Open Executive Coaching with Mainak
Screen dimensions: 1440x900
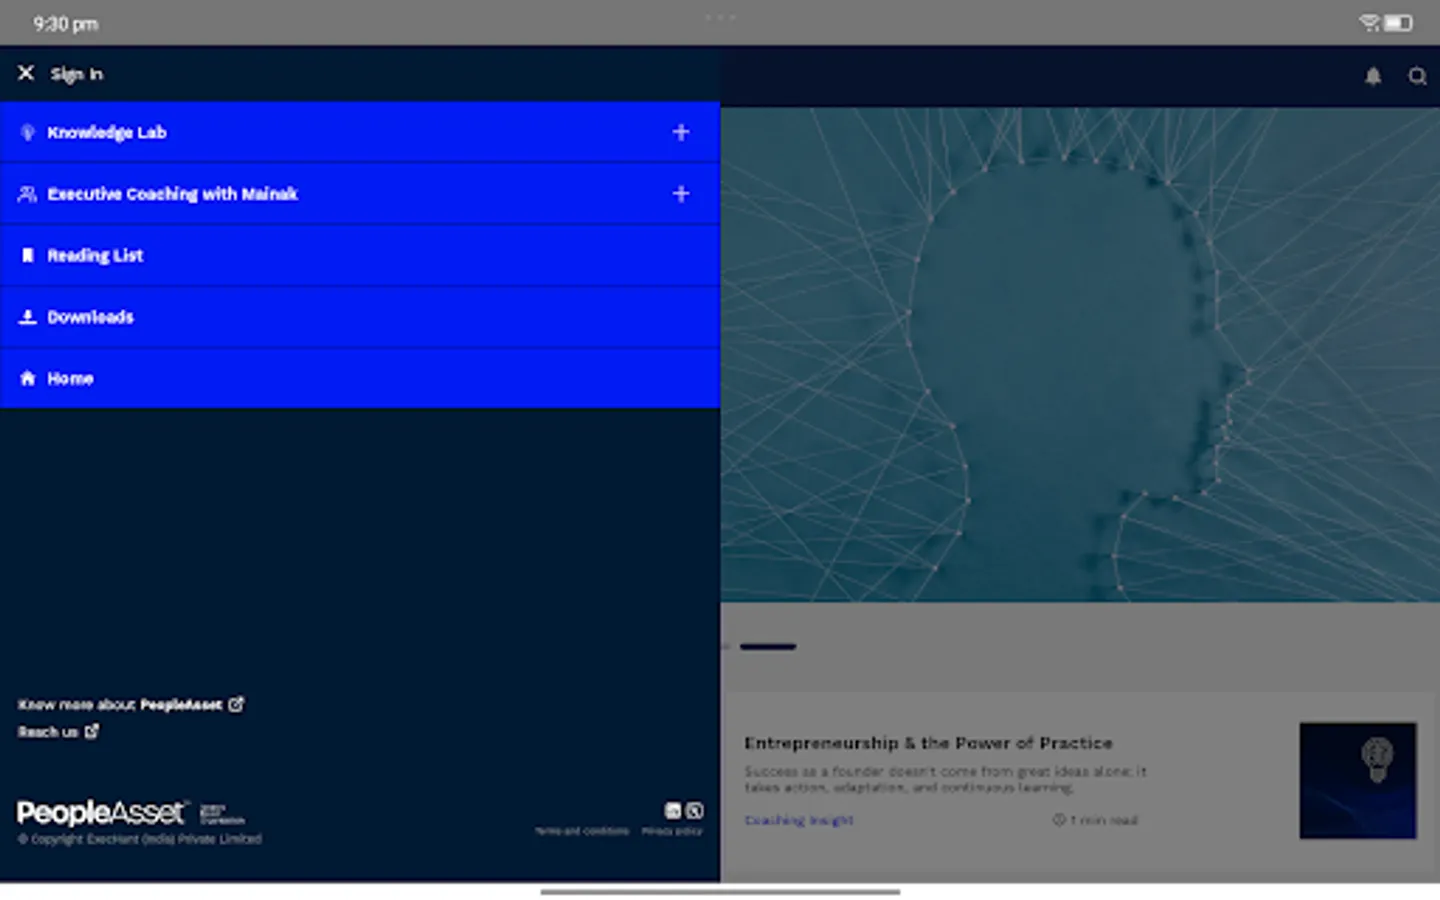pyautogui.click(x=360, y=194)
